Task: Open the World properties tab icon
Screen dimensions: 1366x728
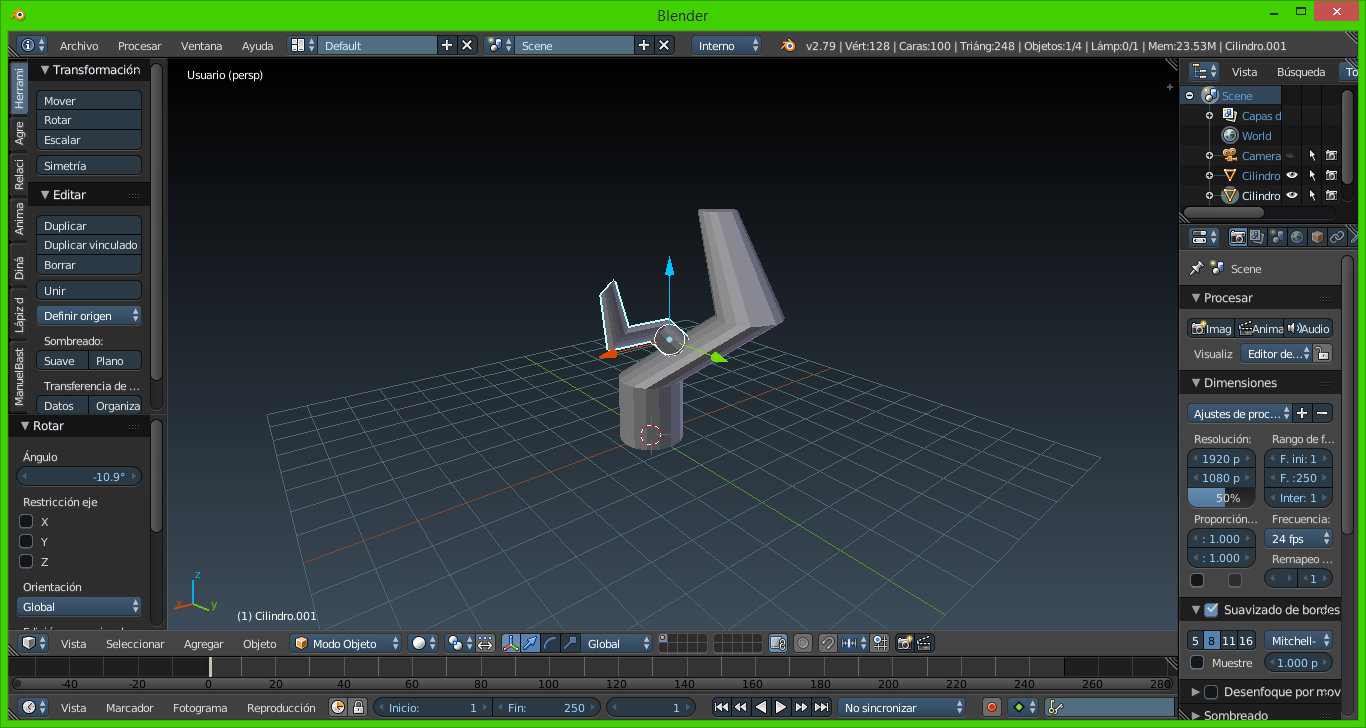Action: pos(1297,237)
